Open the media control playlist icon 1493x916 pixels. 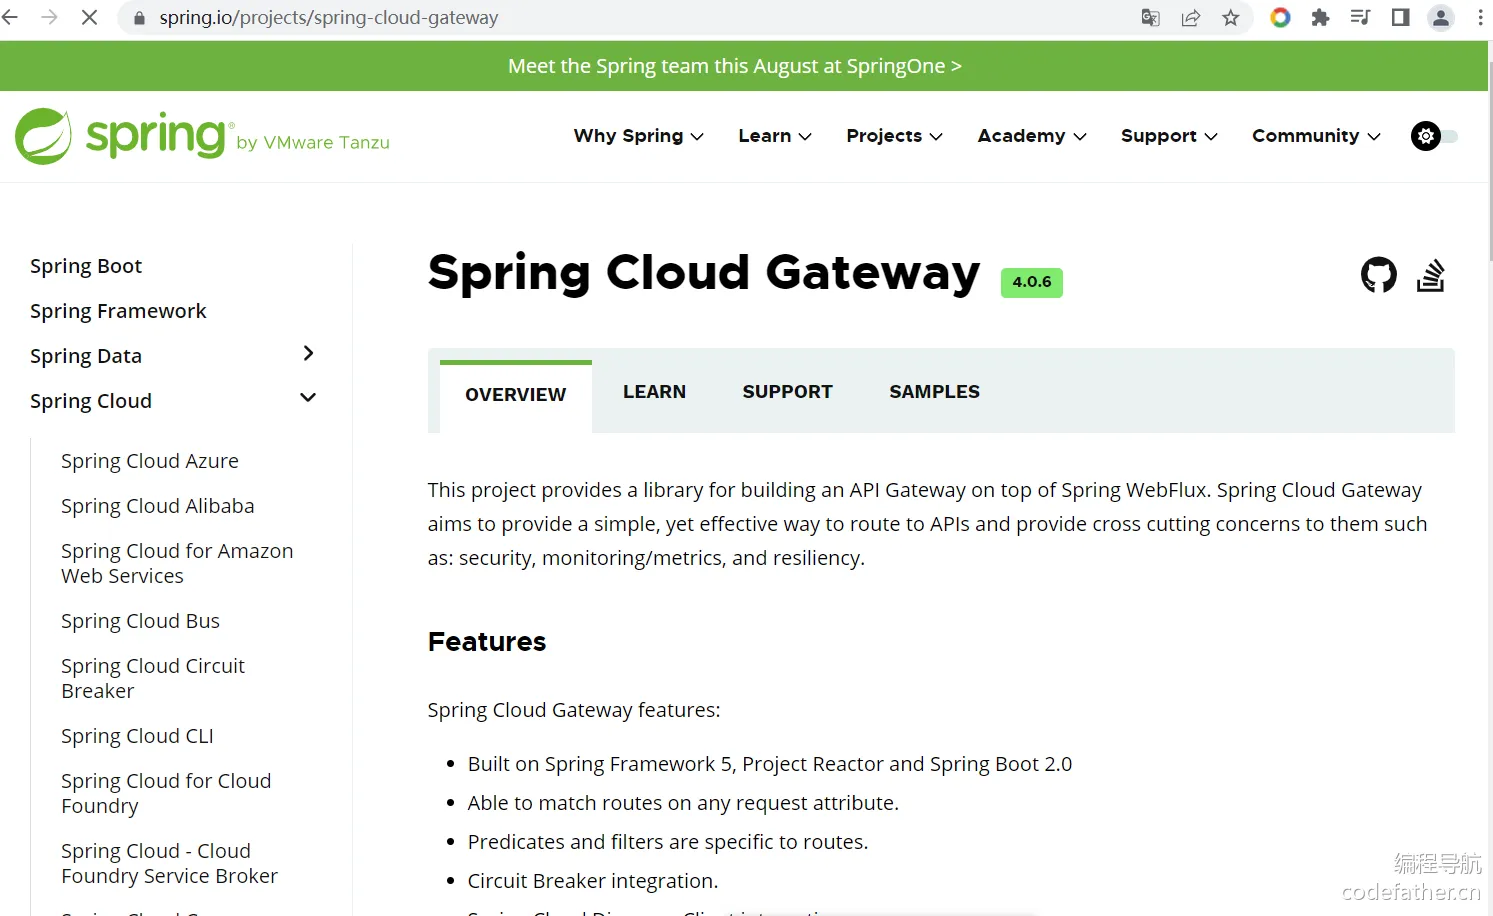click(1360, 17)
